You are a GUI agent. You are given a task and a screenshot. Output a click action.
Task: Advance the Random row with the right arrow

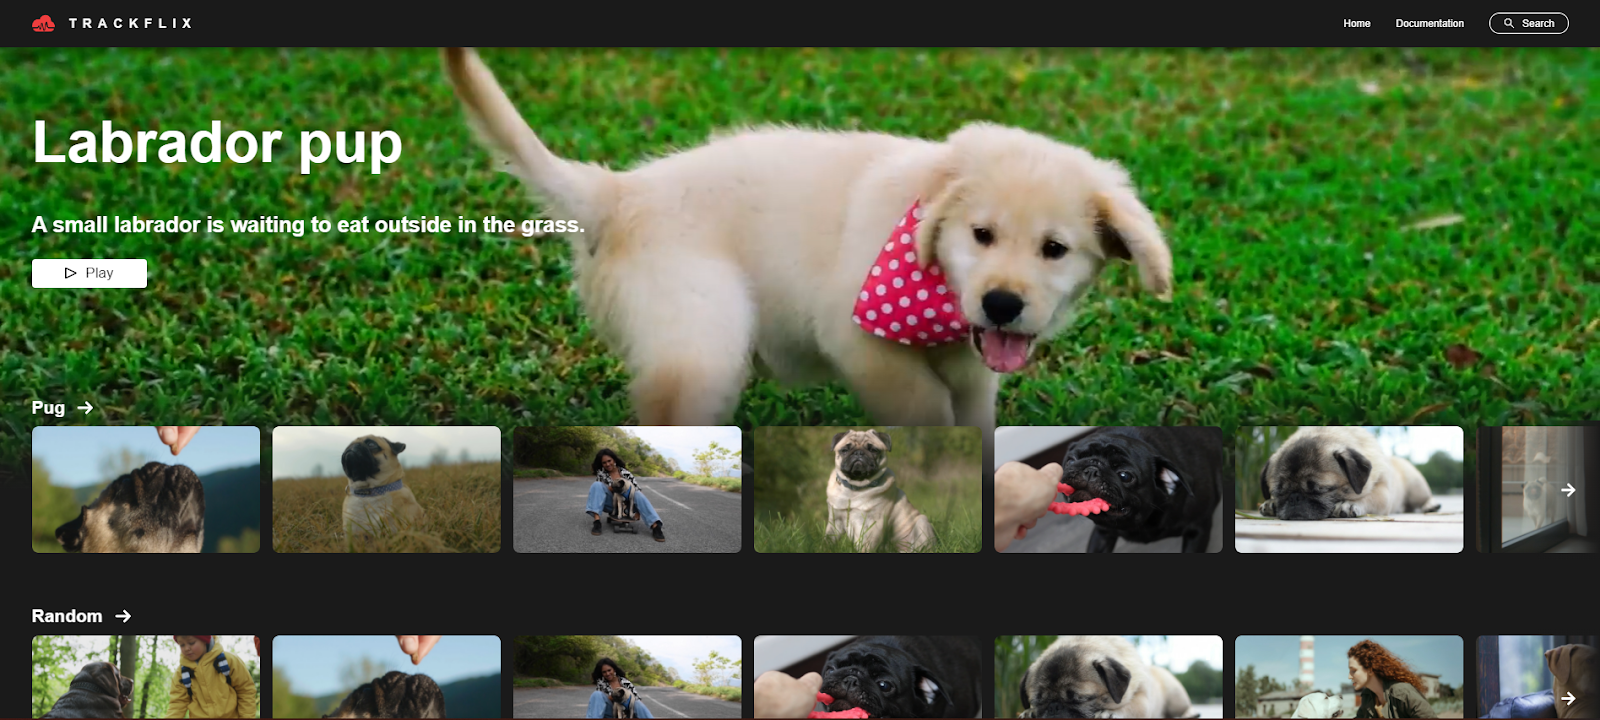[x=1568, y=698]
